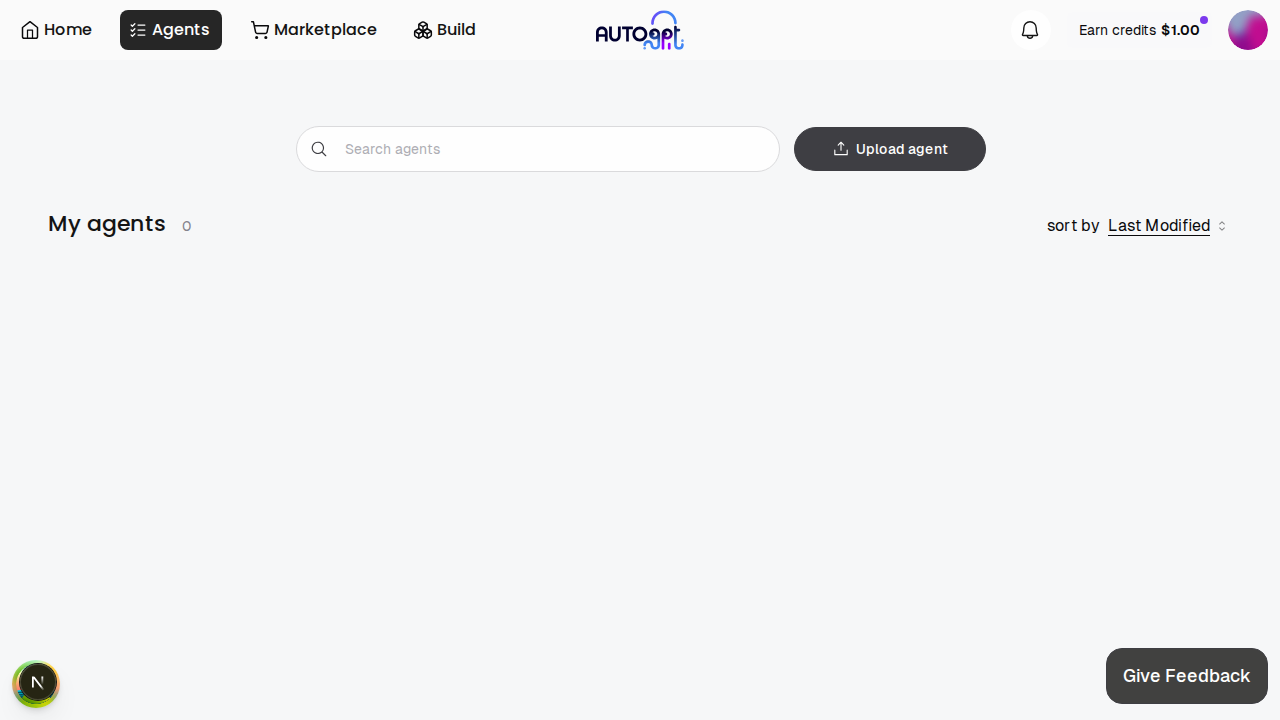The width and height of the screenshot is (1280, 720).
Task: Open the Last Modified sort dropdown
Action: pos(1159,226)
